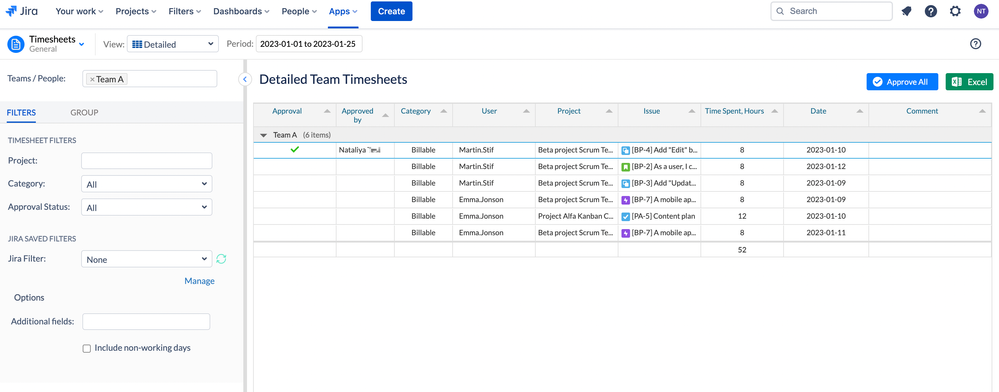Enable Include non-working days checkbox

click(x=87, y=349)
